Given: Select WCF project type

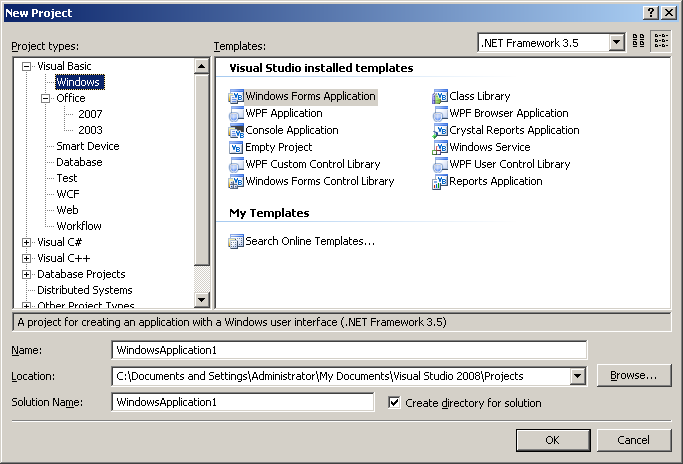Looking at the screenshot, I should click(68, 194).
